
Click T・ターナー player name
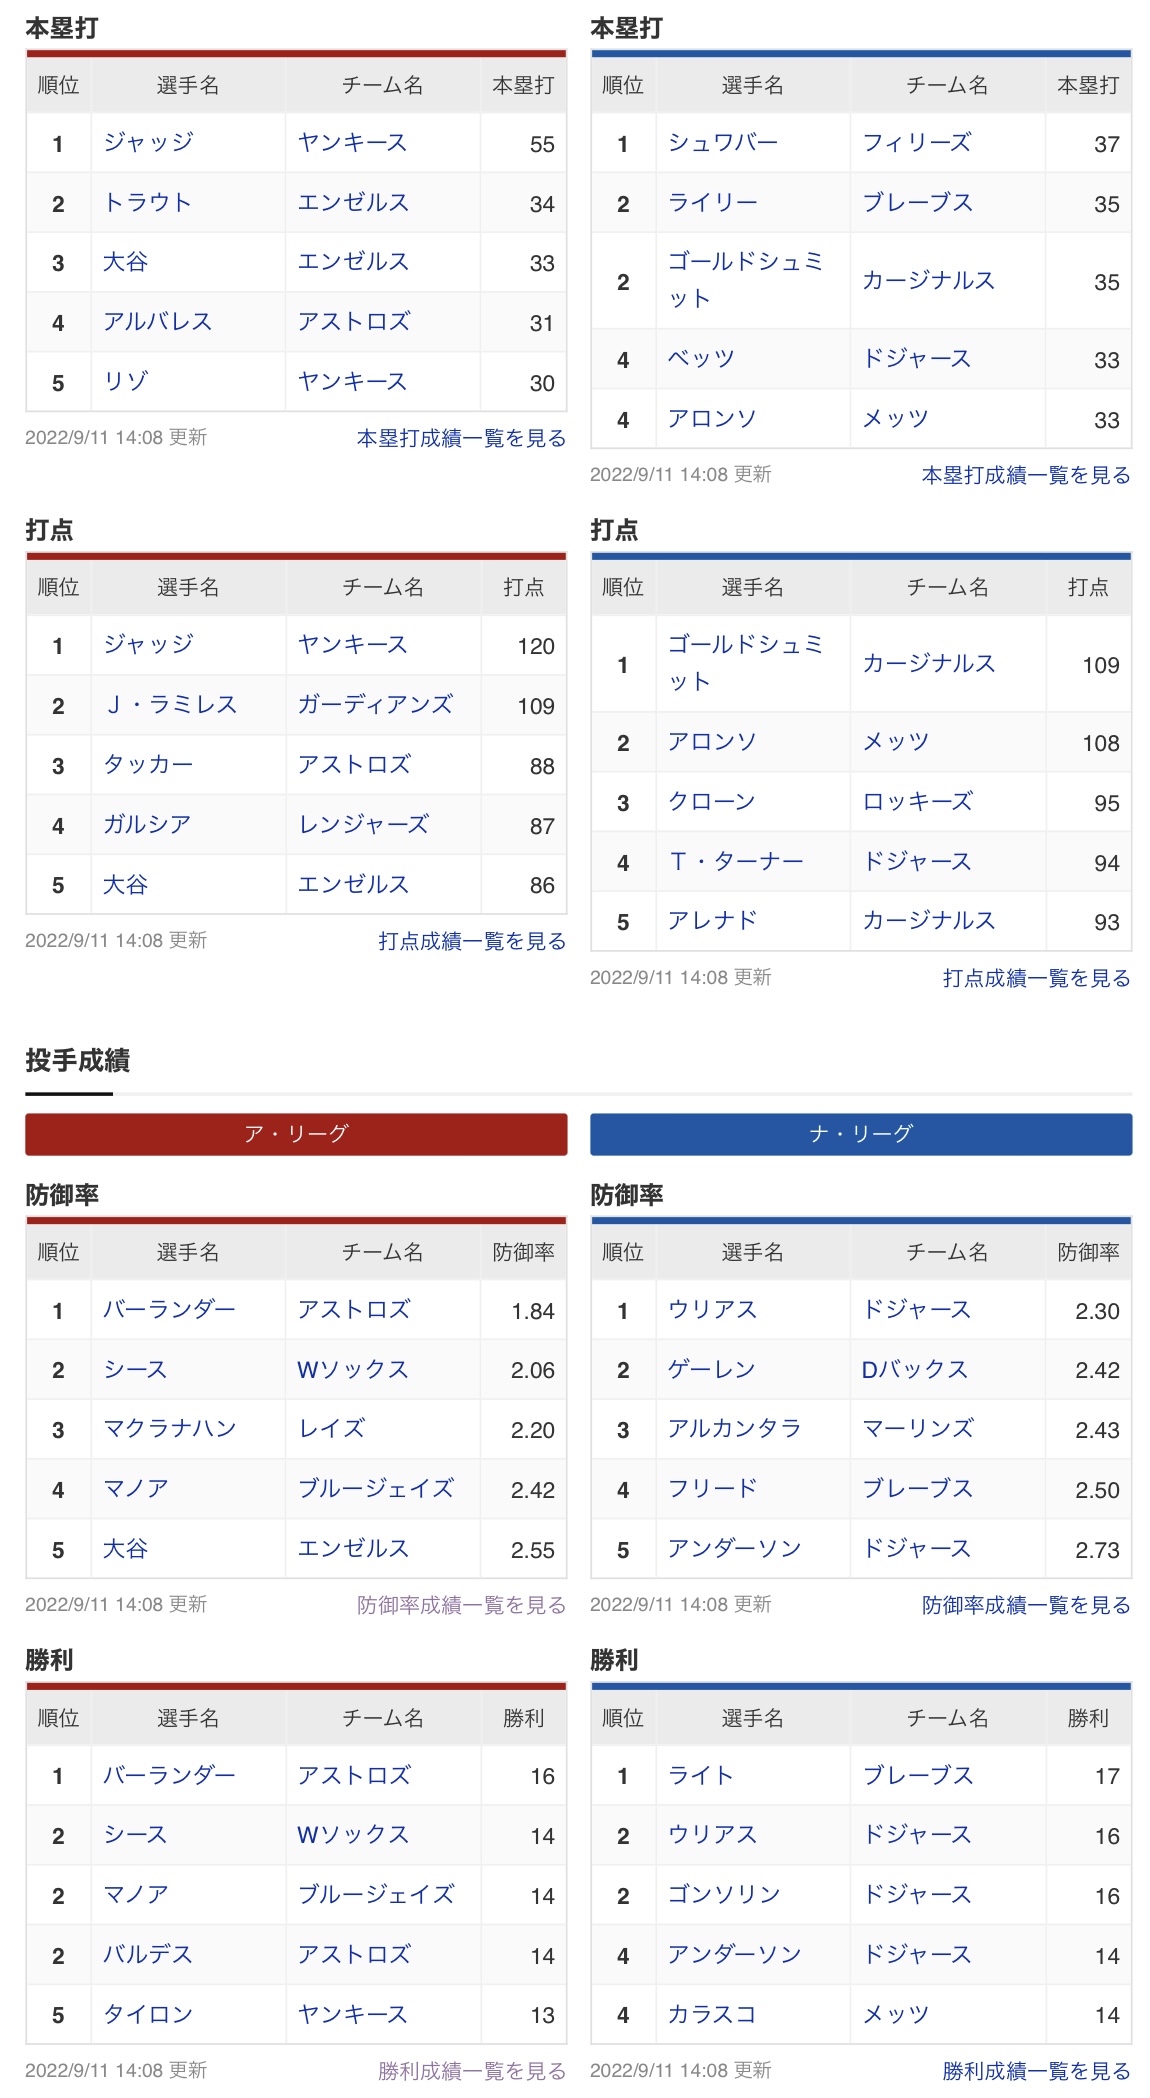736,862
